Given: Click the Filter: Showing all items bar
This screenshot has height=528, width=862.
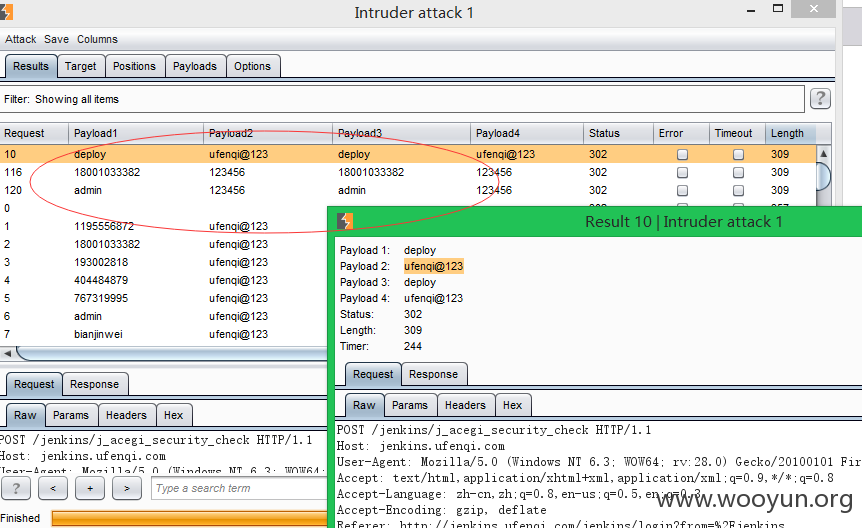Looking at the screenshot, I should [x=402, y=99].
